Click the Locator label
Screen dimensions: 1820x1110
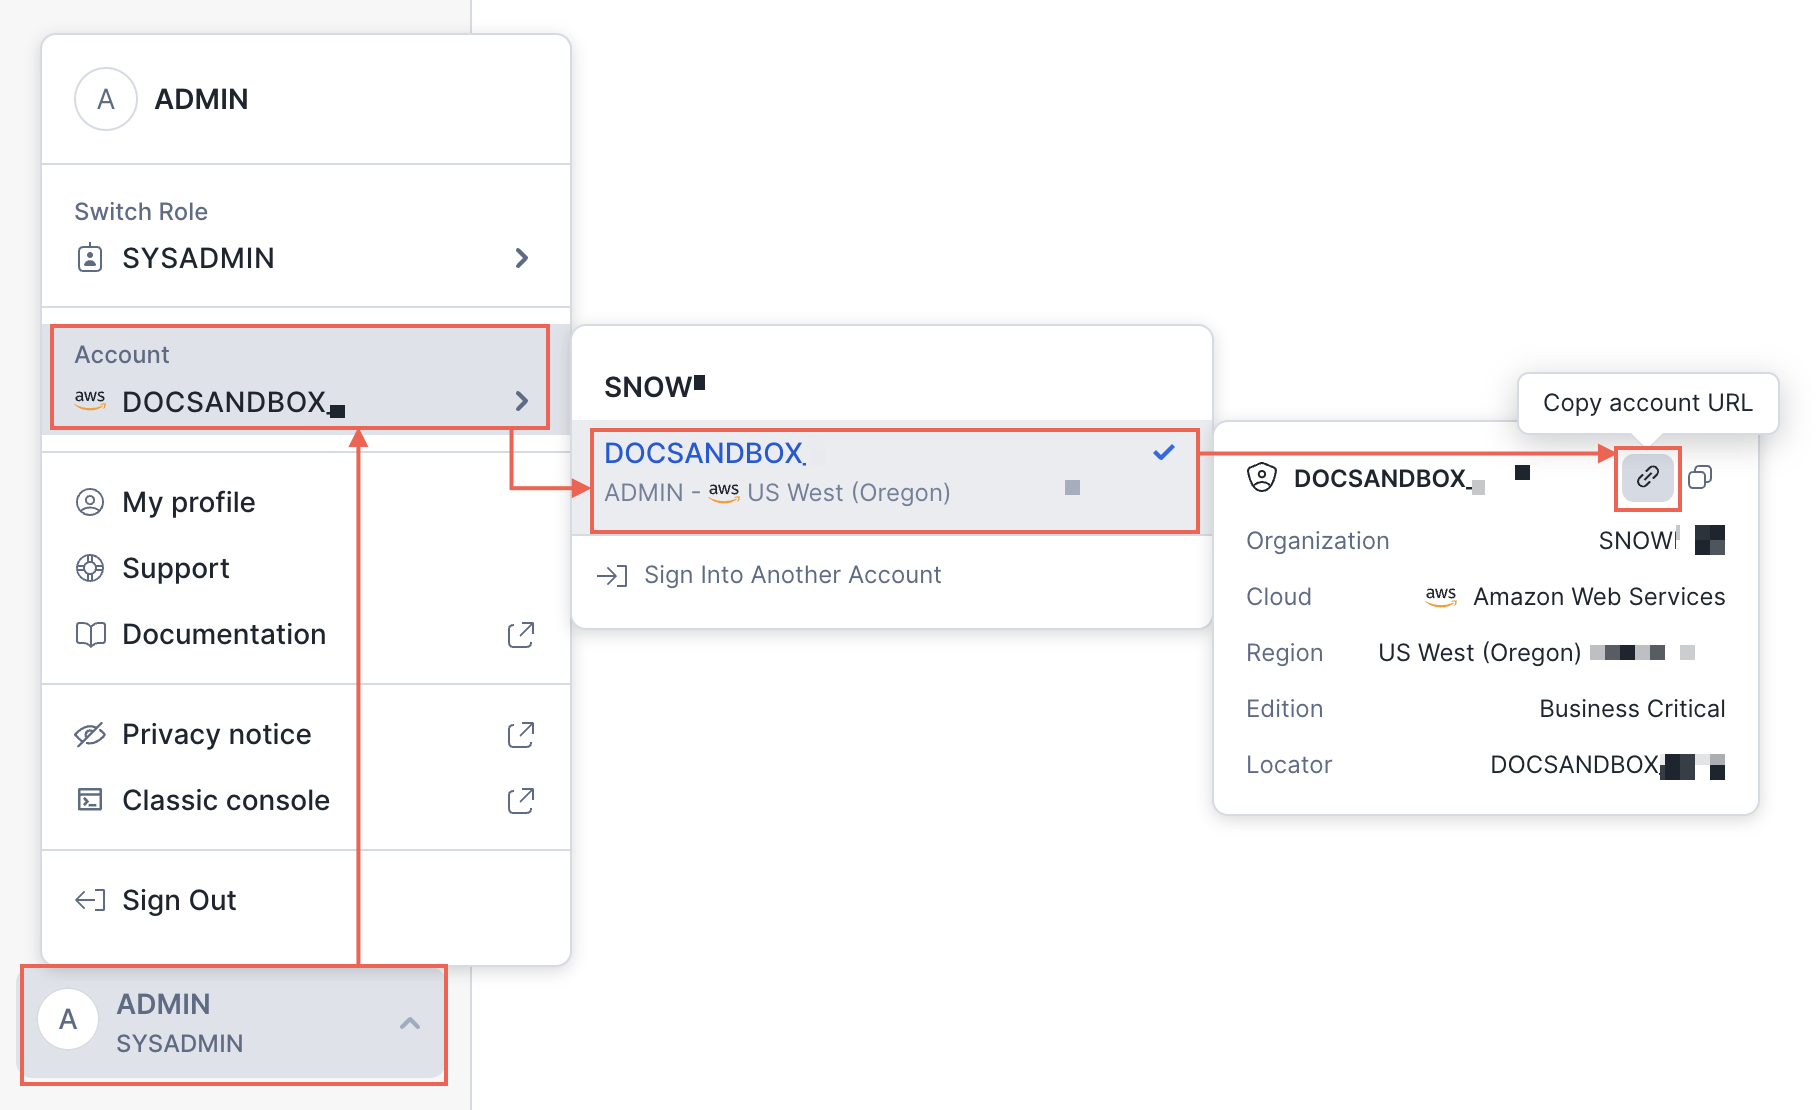pyautogui.click(x=1289, y=765)
